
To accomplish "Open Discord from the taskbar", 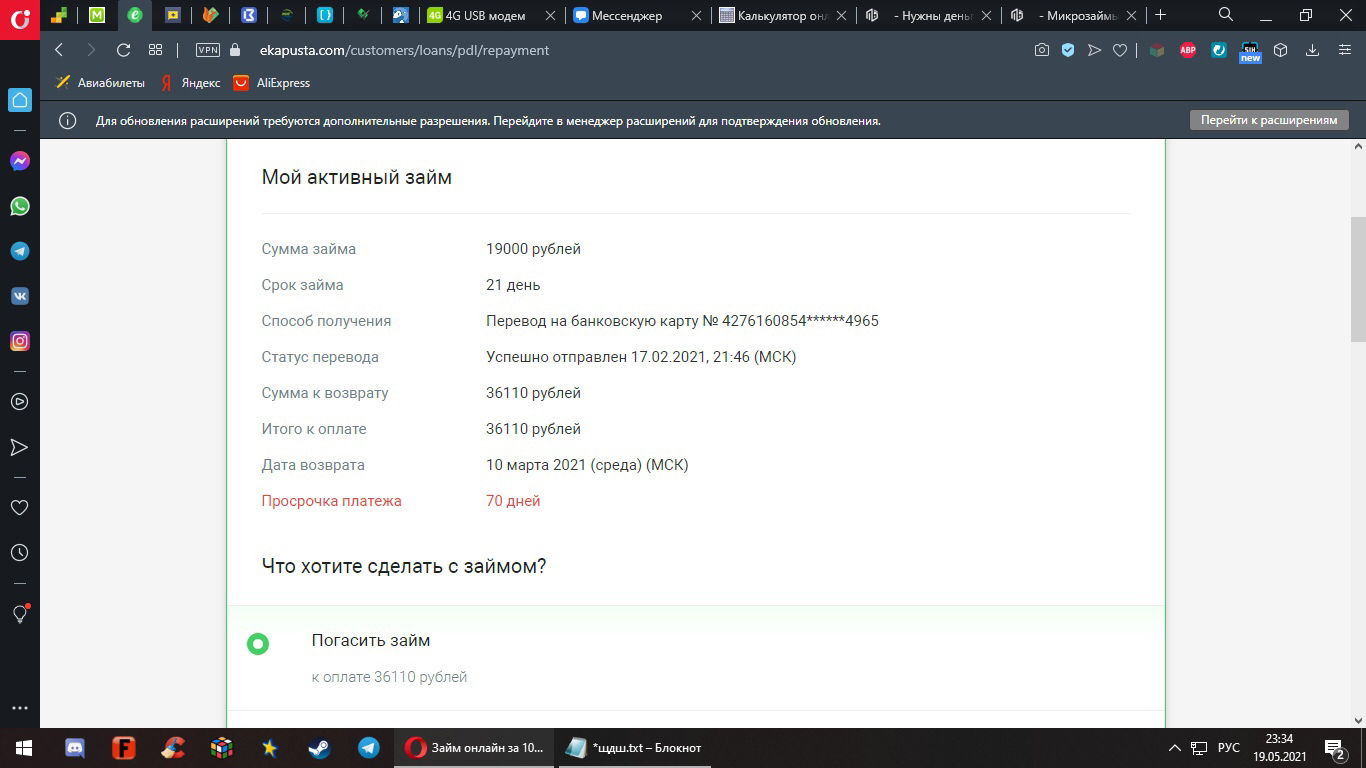I will point(74,748).
